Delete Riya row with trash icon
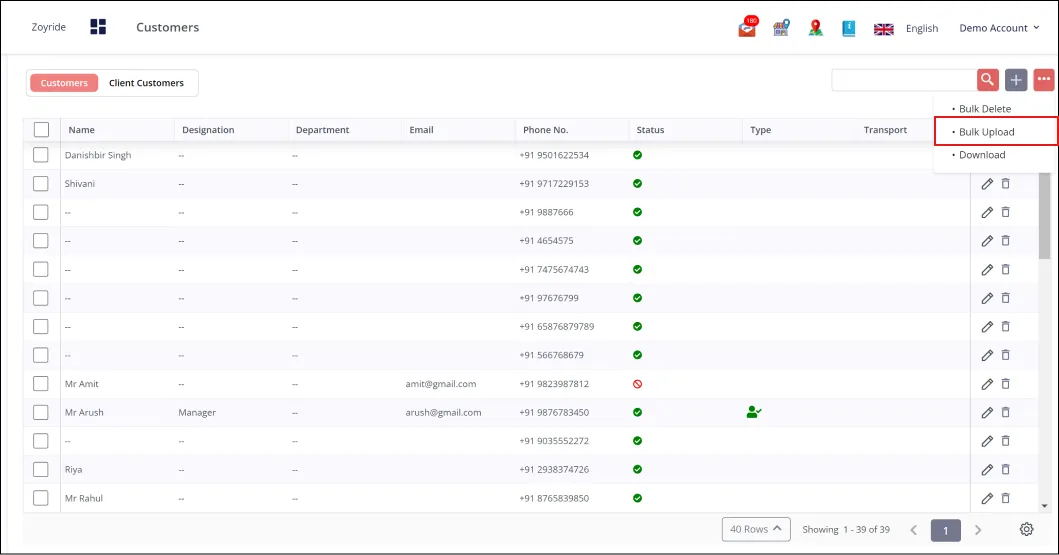1059x555 pixels. (1006, 469)
